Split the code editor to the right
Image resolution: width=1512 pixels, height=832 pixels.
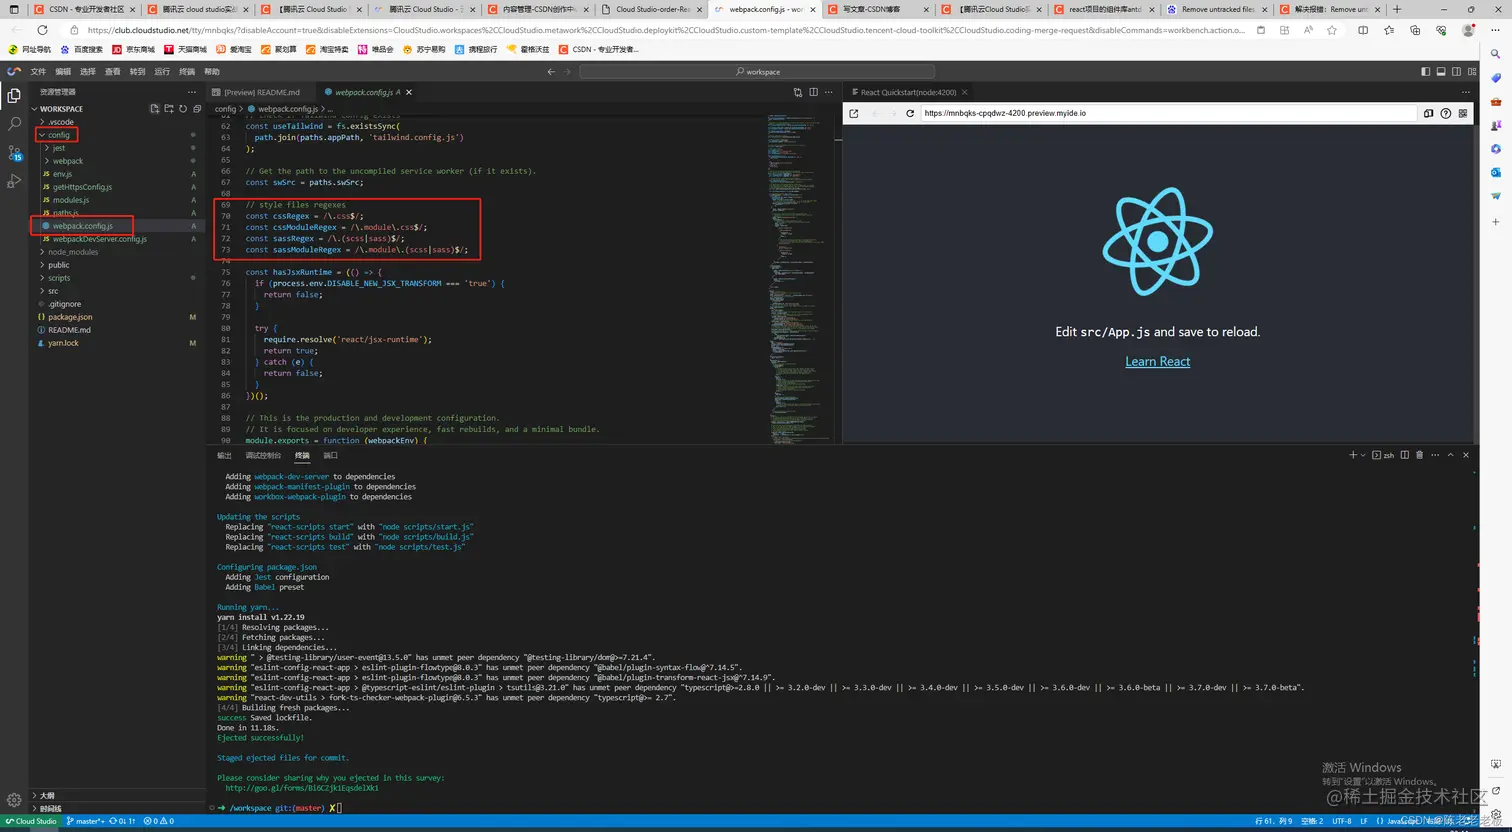(813, 92)
